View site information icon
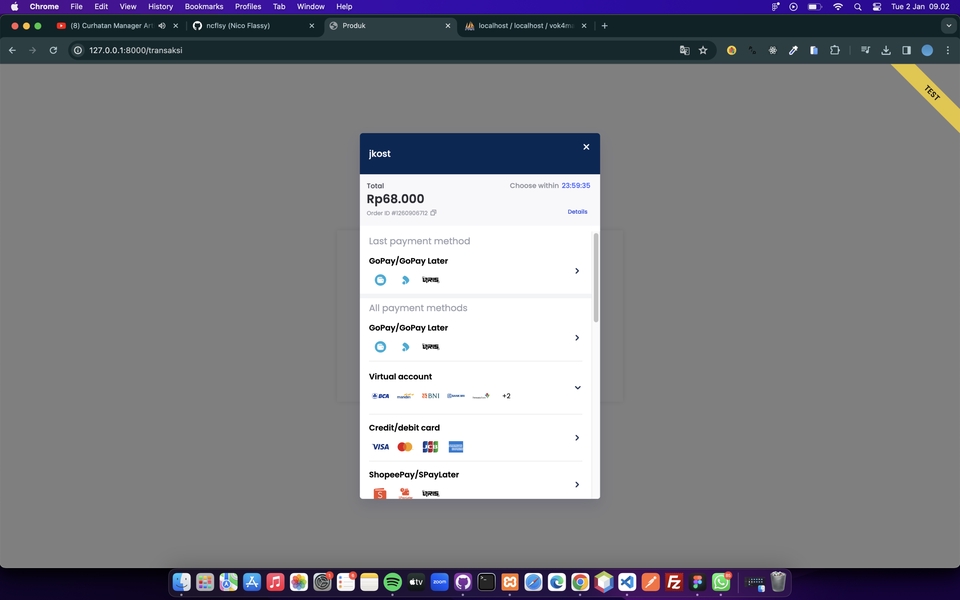Screen dimensions: 960x600 (x=78, y=50)
